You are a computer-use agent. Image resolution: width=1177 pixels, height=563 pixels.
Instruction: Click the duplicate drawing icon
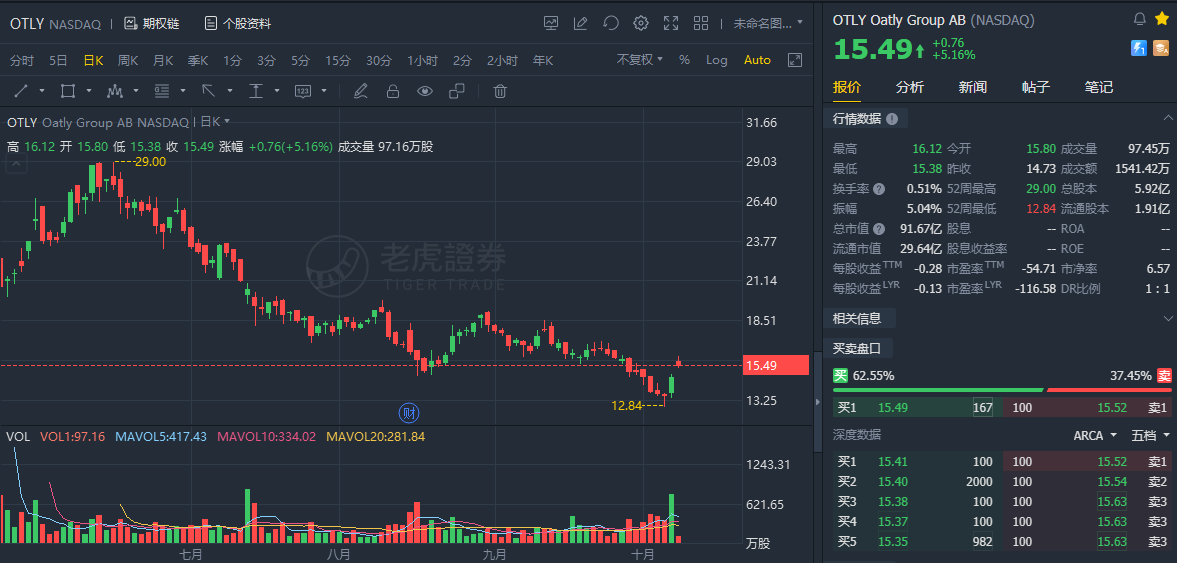tap(456, 91)
